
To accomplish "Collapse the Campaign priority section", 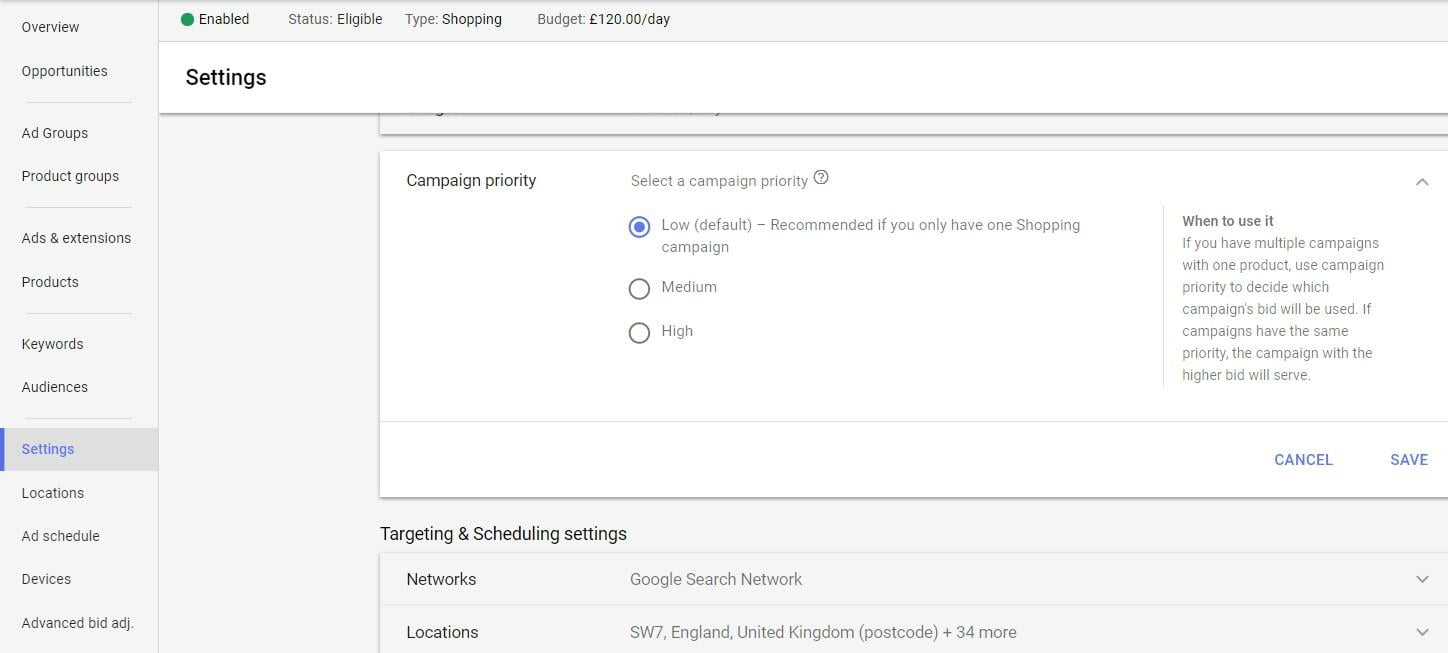I will point(1422,181).
